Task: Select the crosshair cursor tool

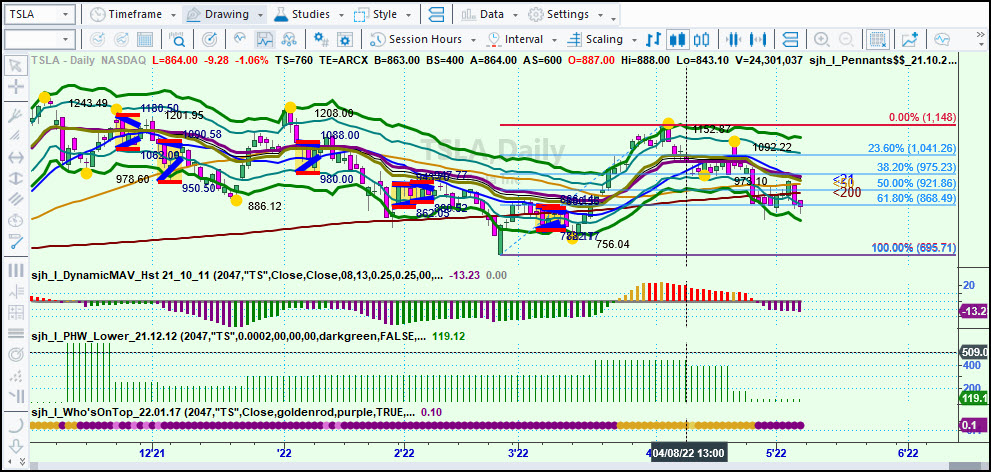Action: pyautogui.click(x=16, y=86)
